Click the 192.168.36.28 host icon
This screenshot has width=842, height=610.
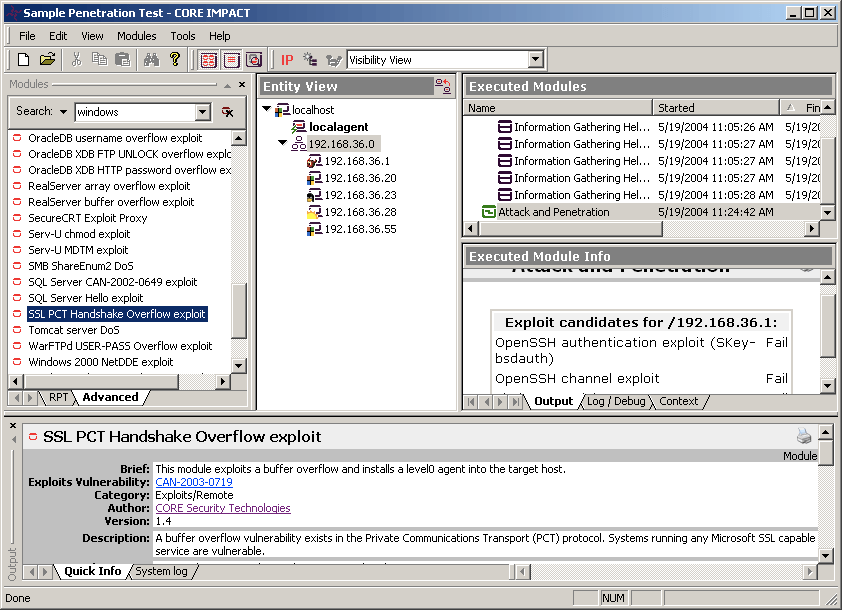click(314, 212)
